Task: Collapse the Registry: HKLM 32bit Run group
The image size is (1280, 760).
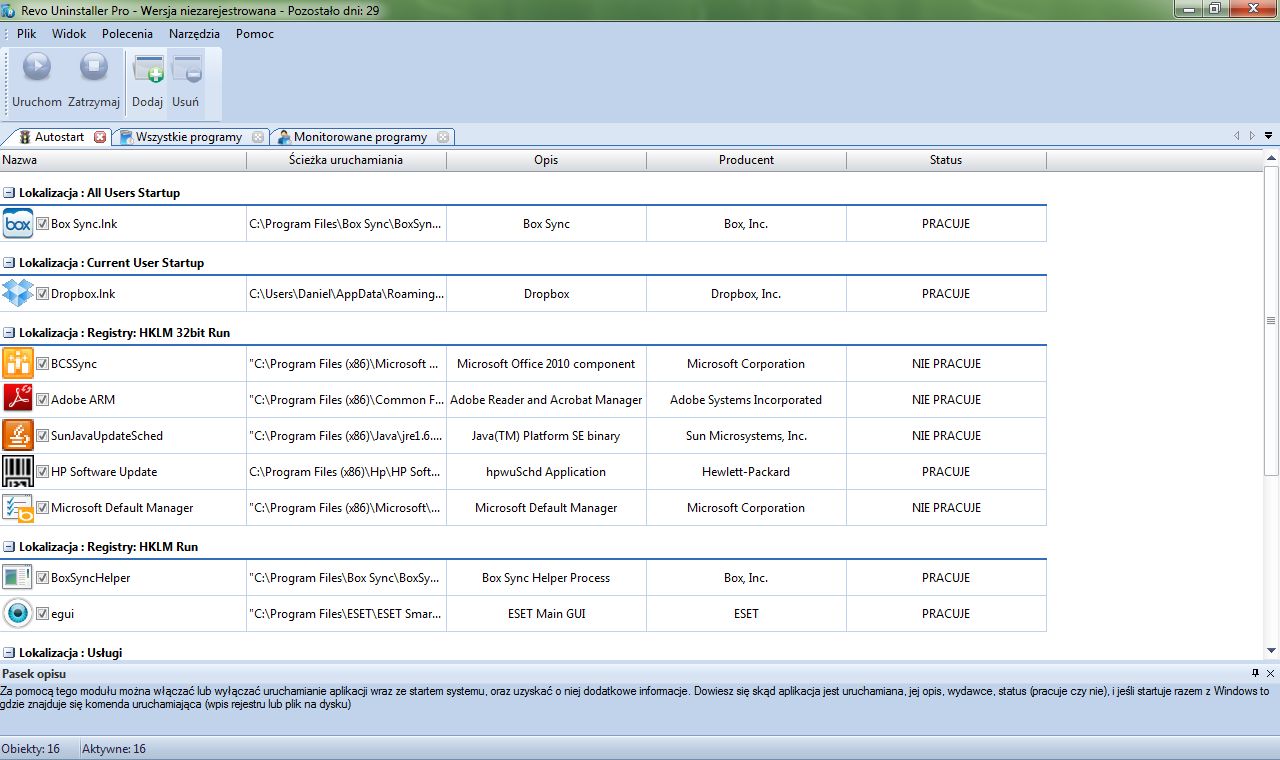Action: pos(9,333)
